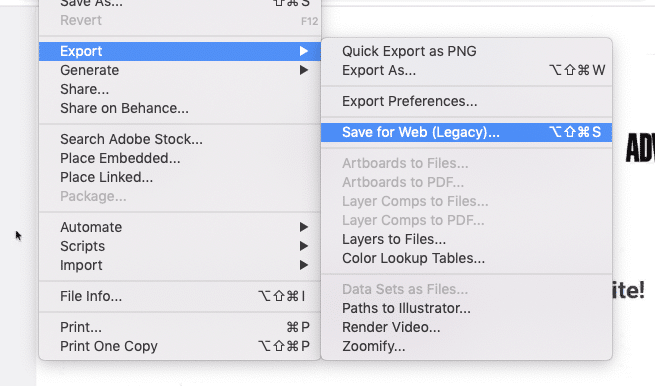Open Render Video option
The image size is (655, 386).
466,328
